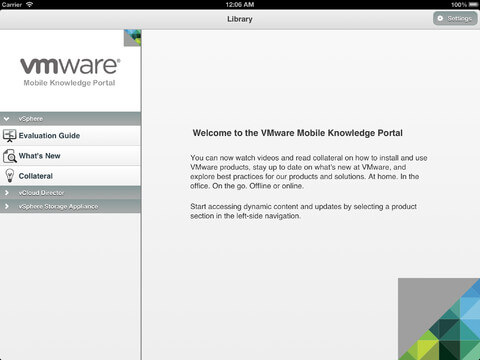Click the Collateral lightbulb icon
The image size is (480, 360).
pos(10,176)
